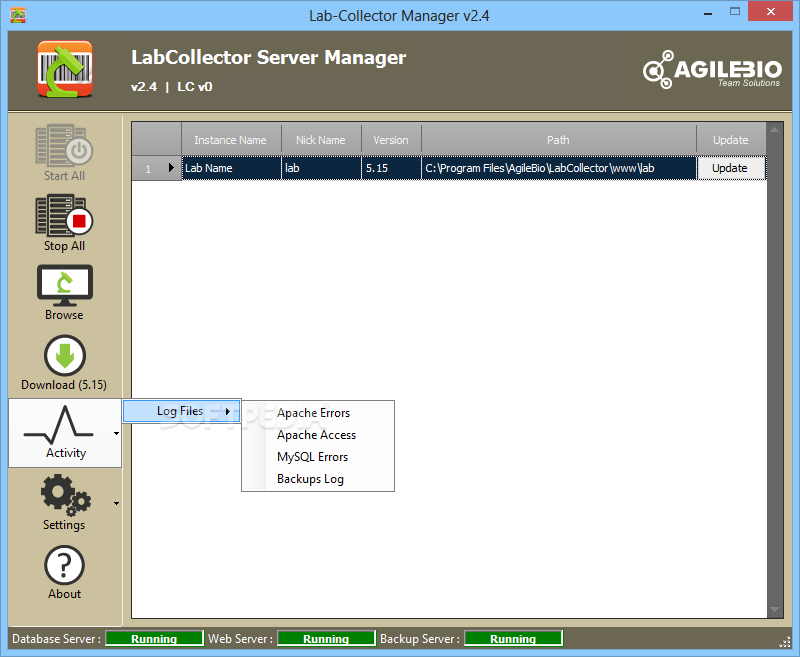
Task: Select the 'lab' nick name cell
Action: pos(321,168)
